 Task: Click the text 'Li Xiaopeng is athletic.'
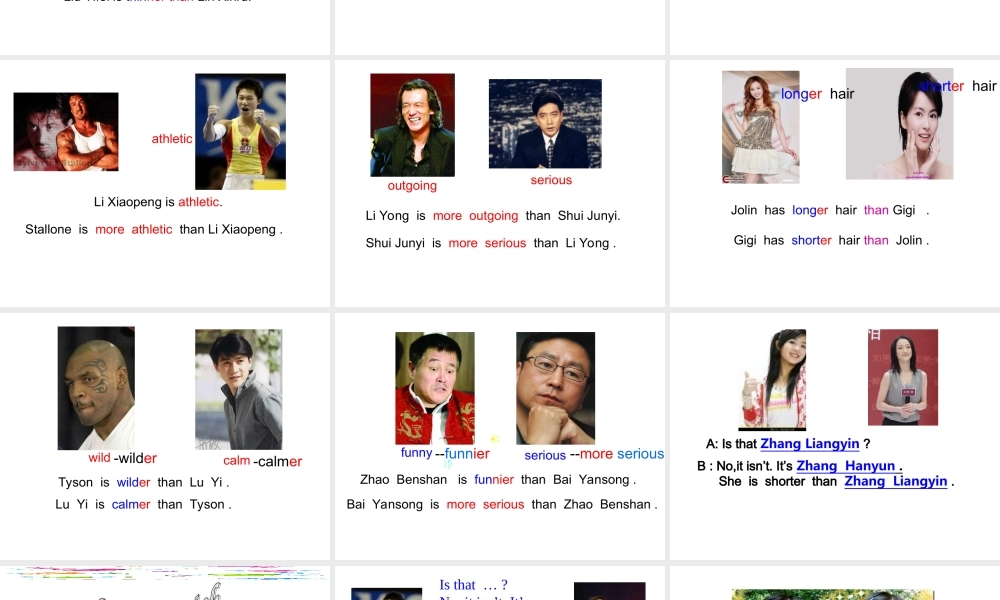coord(158,202)
